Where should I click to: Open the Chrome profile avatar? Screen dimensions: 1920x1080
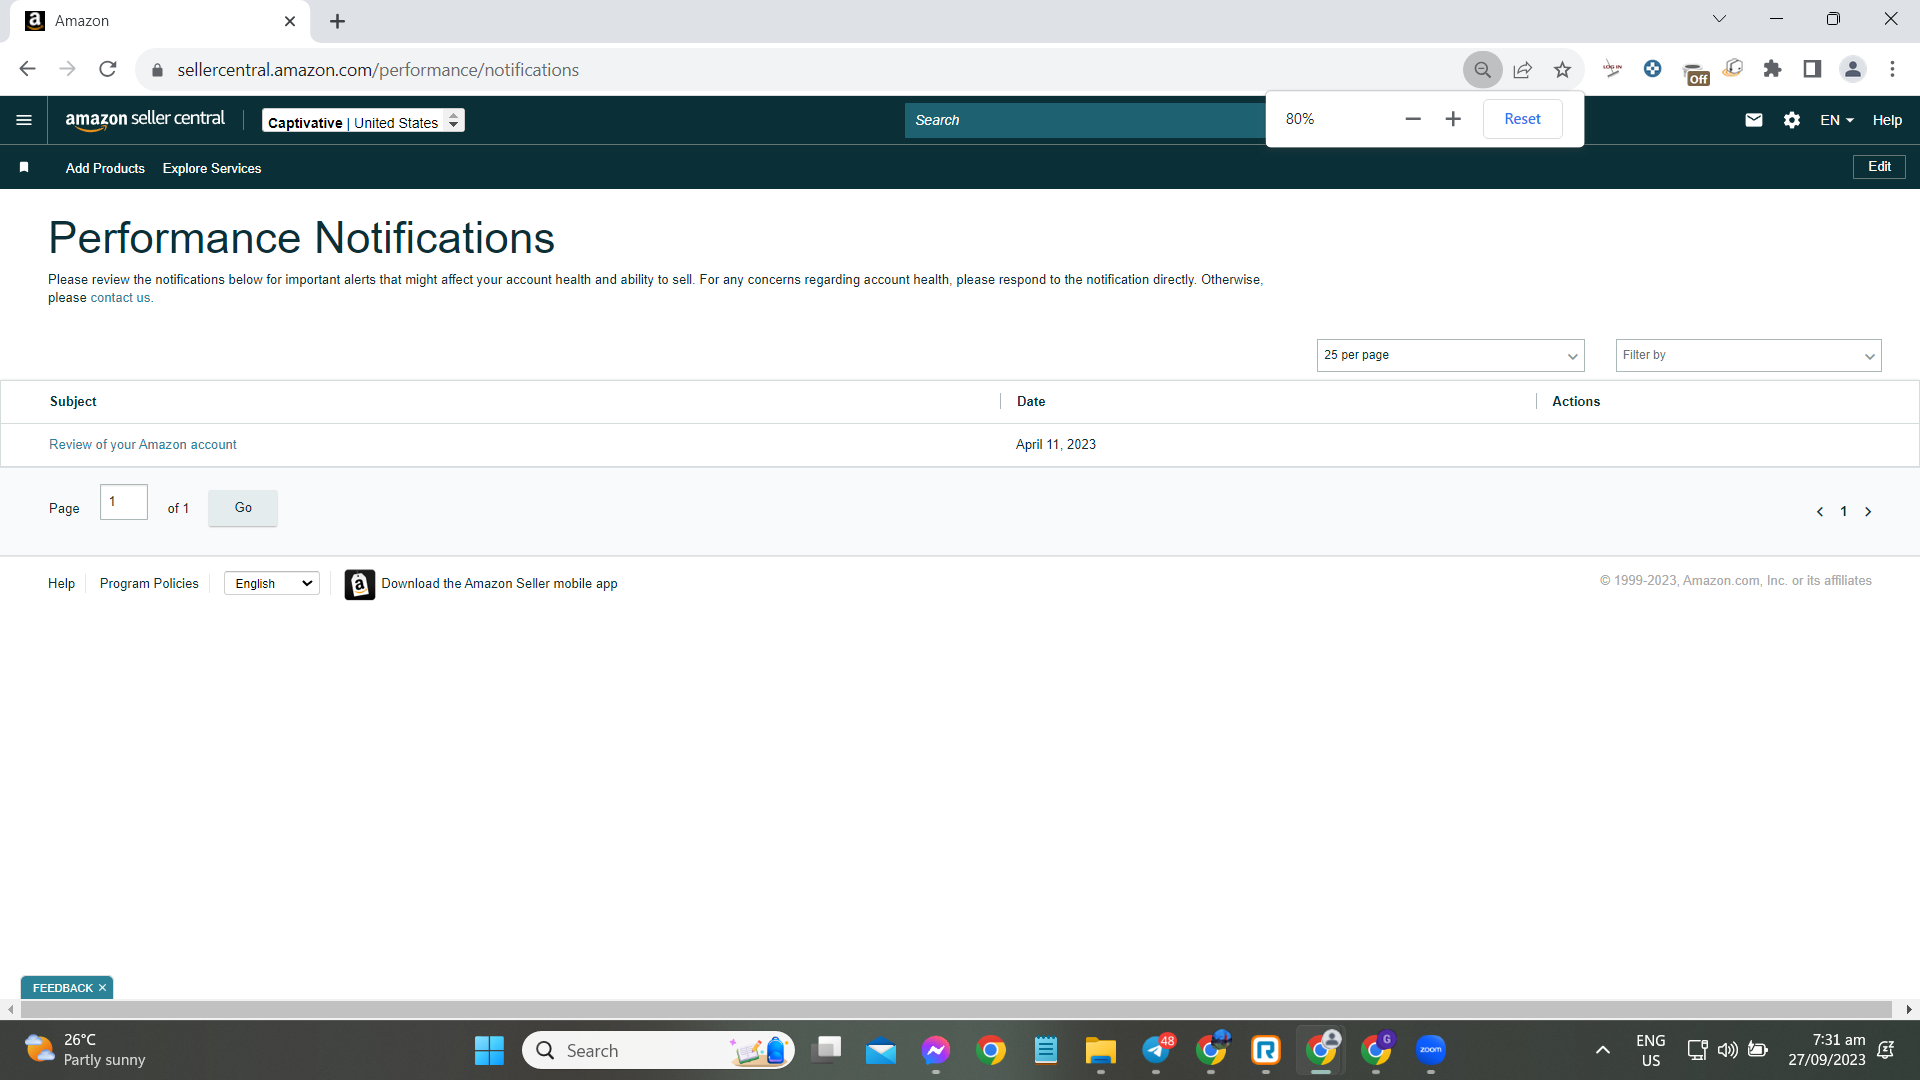click(x=1853, y=69)
